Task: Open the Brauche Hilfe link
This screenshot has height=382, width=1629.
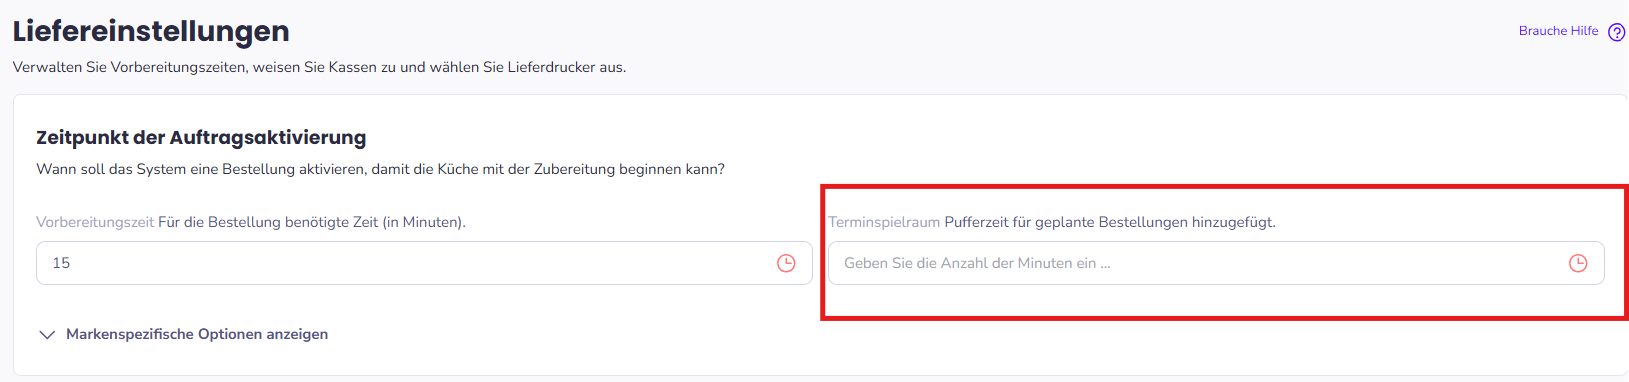Action: 1558,31
